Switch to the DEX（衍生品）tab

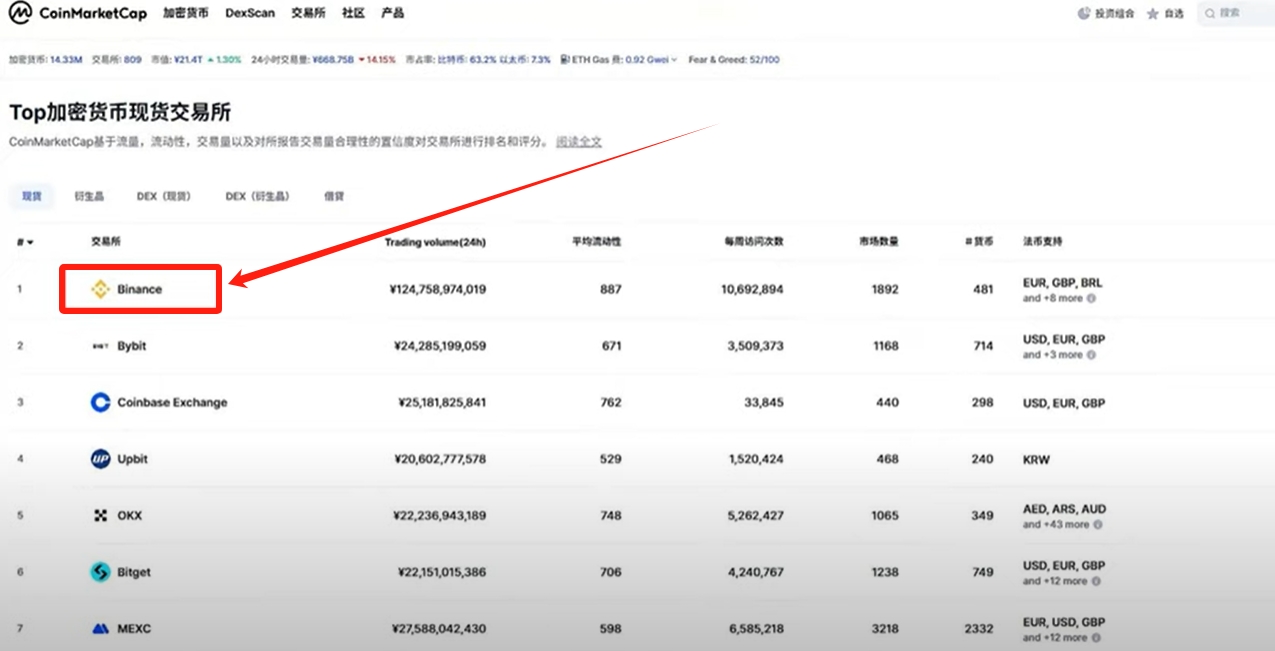(258, 196)
